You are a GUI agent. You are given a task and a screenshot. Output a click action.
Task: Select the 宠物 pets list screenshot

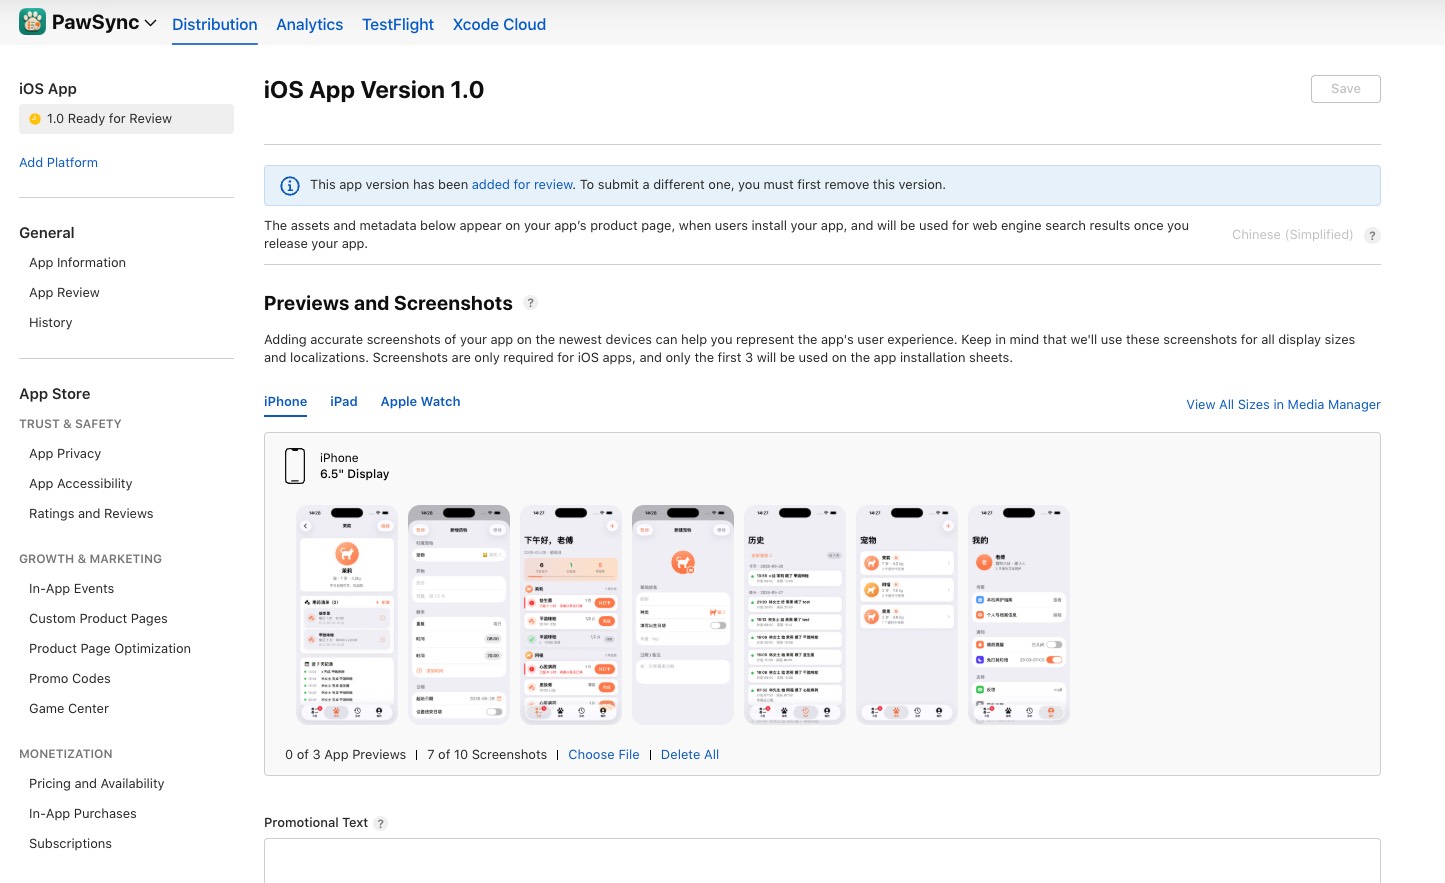(907, 615)
